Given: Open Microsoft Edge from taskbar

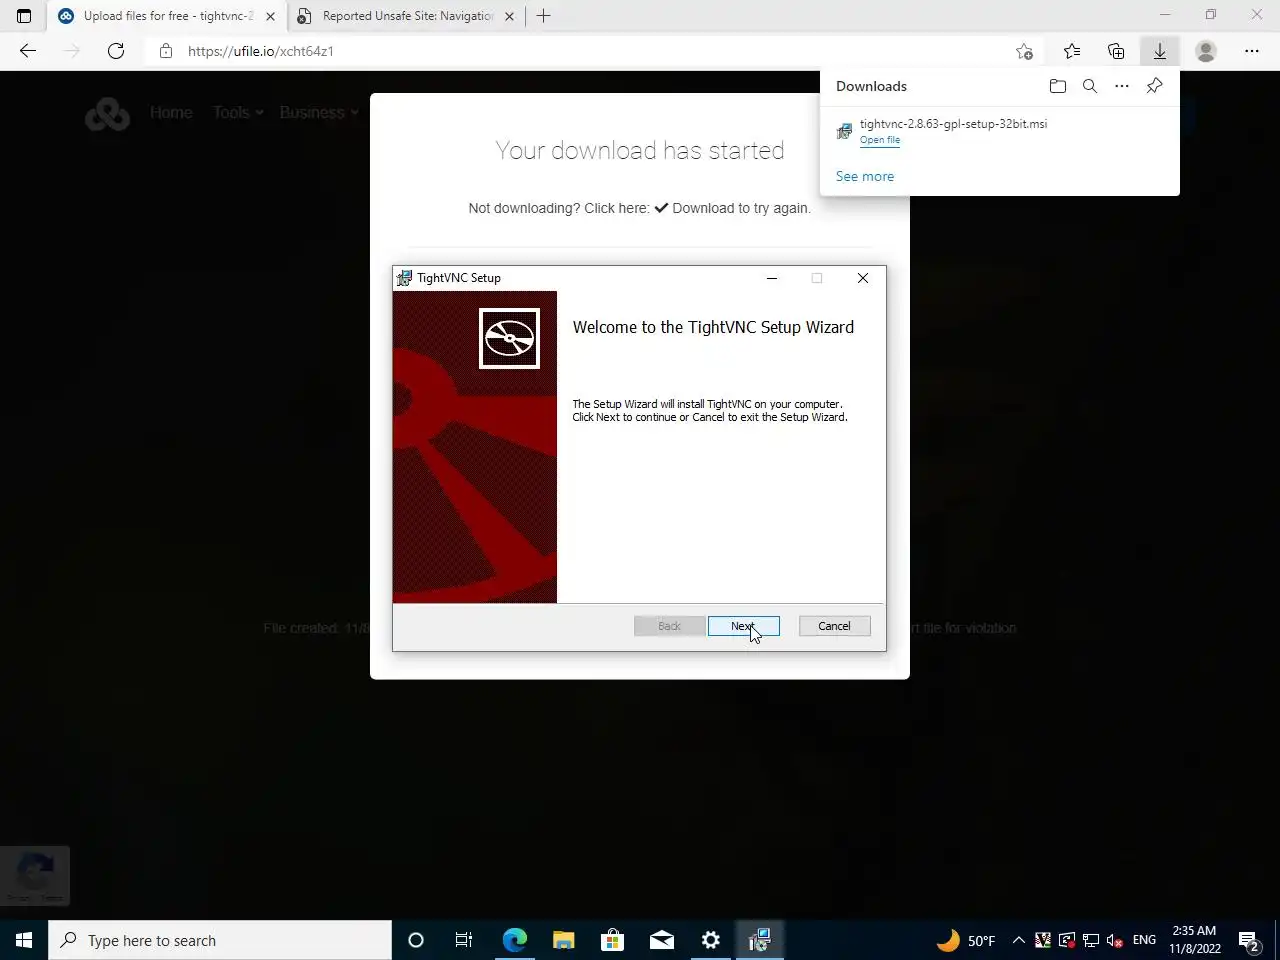Looking at the screenshot, I should [x=514, y=940].
